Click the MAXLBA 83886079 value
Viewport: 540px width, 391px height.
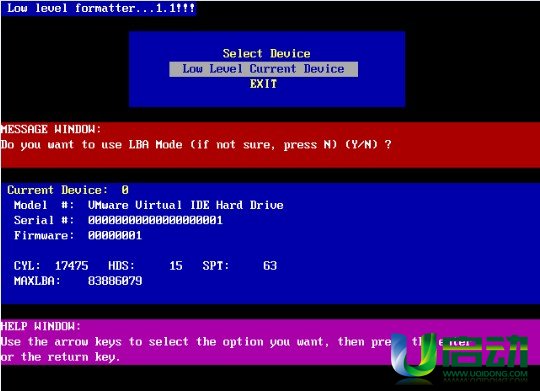tap(115, 281)
